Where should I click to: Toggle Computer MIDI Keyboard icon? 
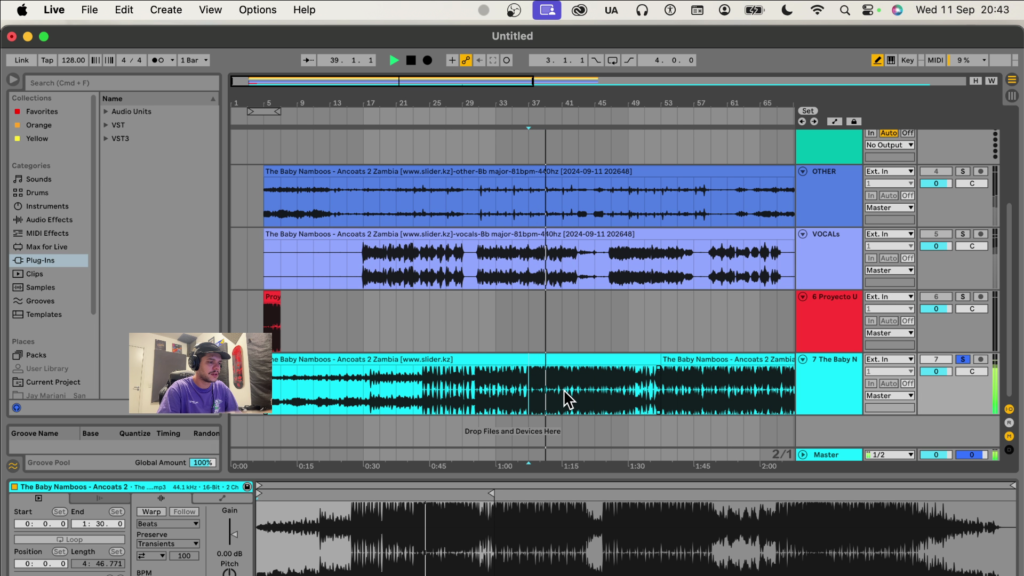coord(891,60)
